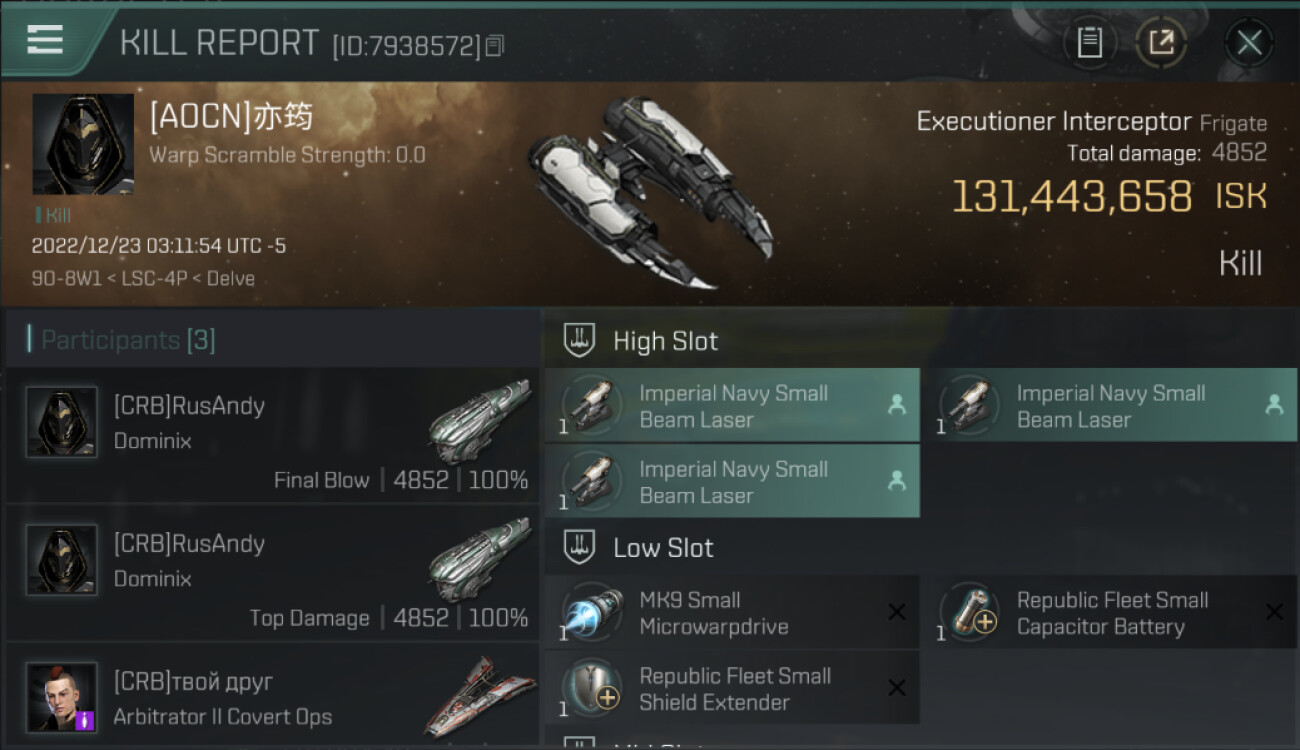View the Arbitrator II Covert Ops participant

click(272, 698)
